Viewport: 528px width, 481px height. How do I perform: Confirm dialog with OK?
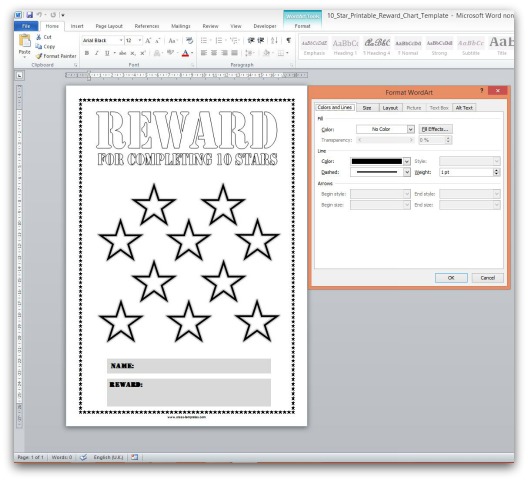click(451, 278)
